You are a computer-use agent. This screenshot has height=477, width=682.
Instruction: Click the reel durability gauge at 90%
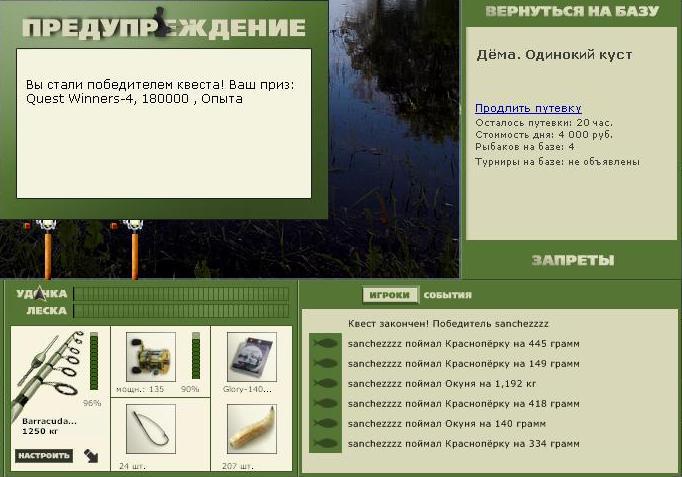point(196,356)
